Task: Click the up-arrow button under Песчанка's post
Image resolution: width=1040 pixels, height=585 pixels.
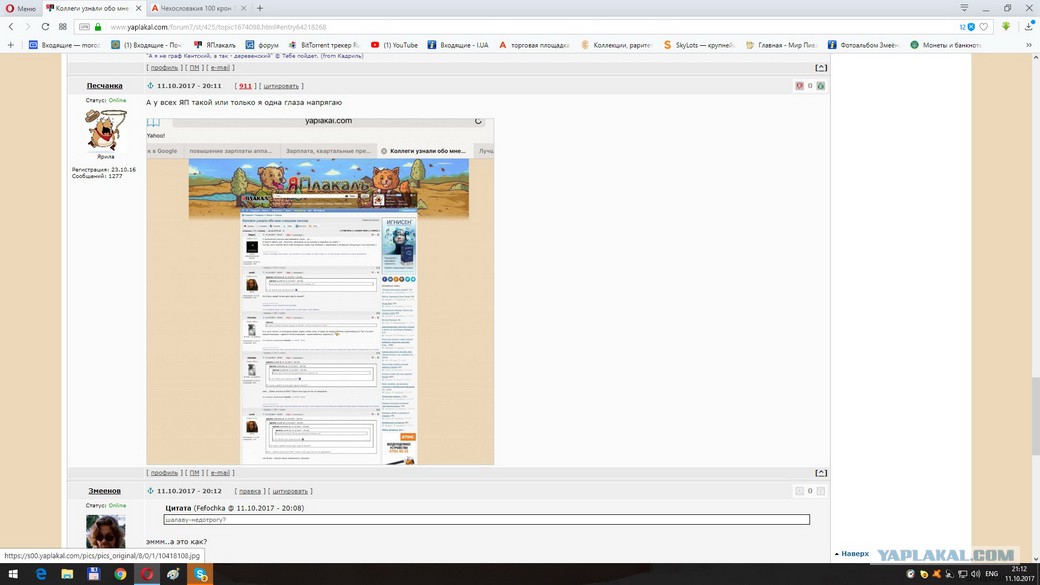Action: [820, 473]
